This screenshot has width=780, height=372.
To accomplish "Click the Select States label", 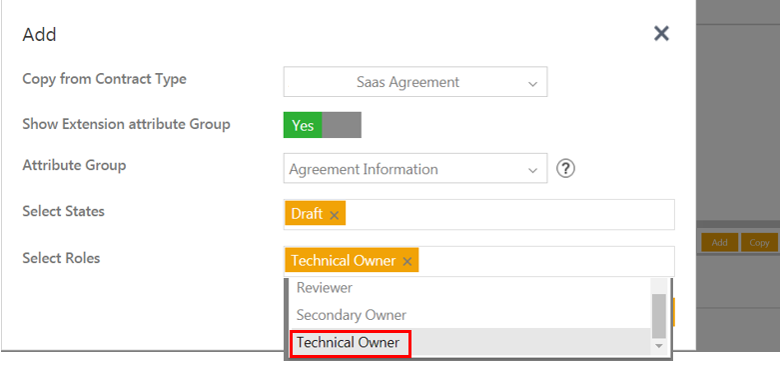I will click(63, 211).
